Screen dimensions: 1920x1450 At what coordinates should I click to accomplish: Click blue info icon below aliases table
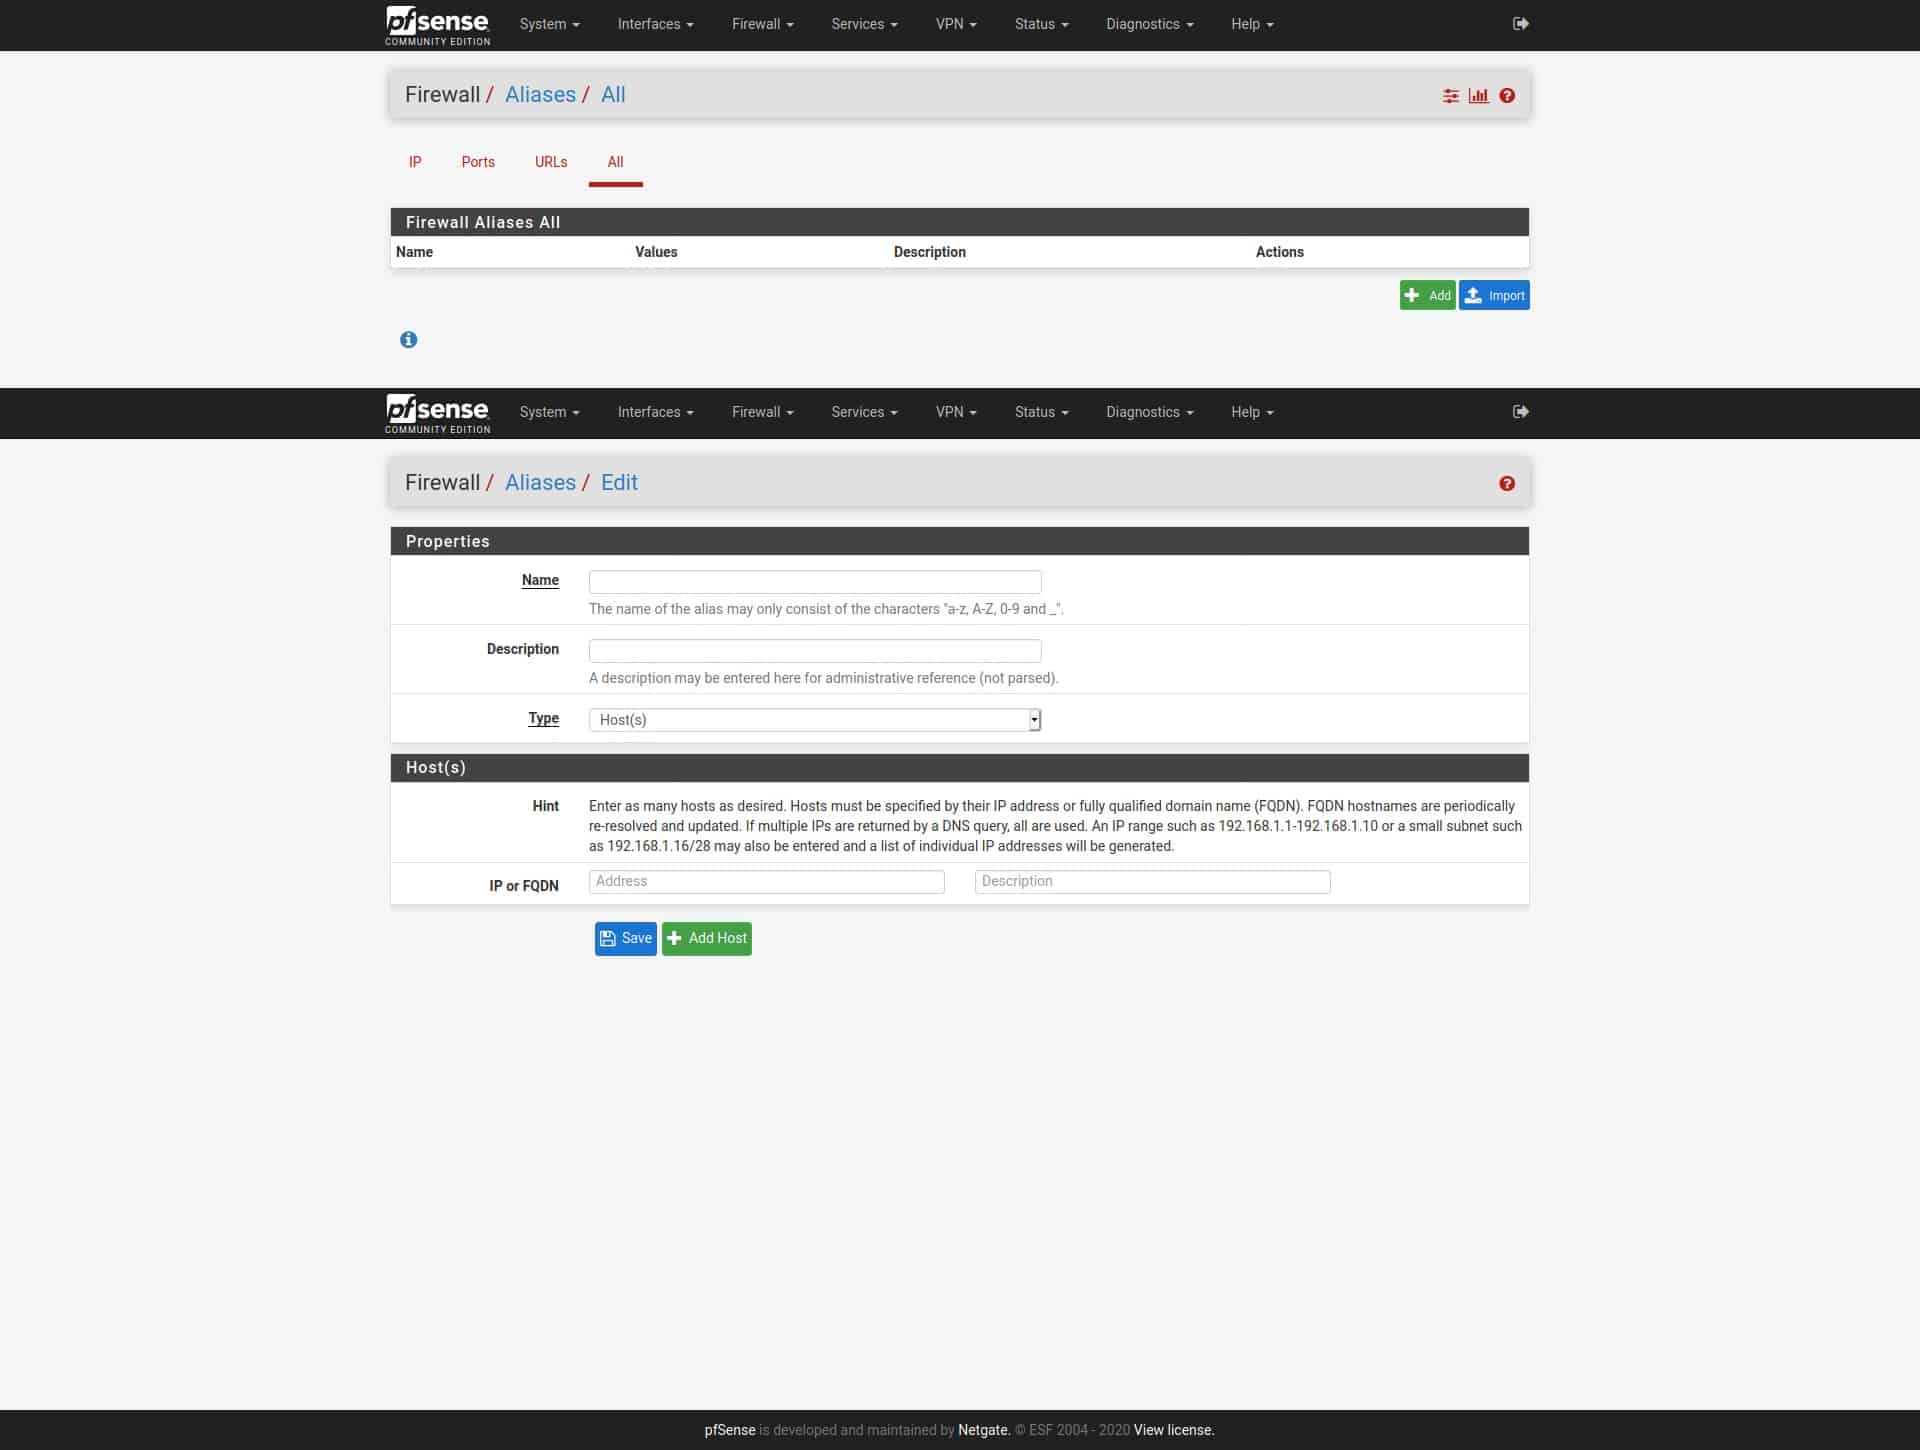[408, 340]
